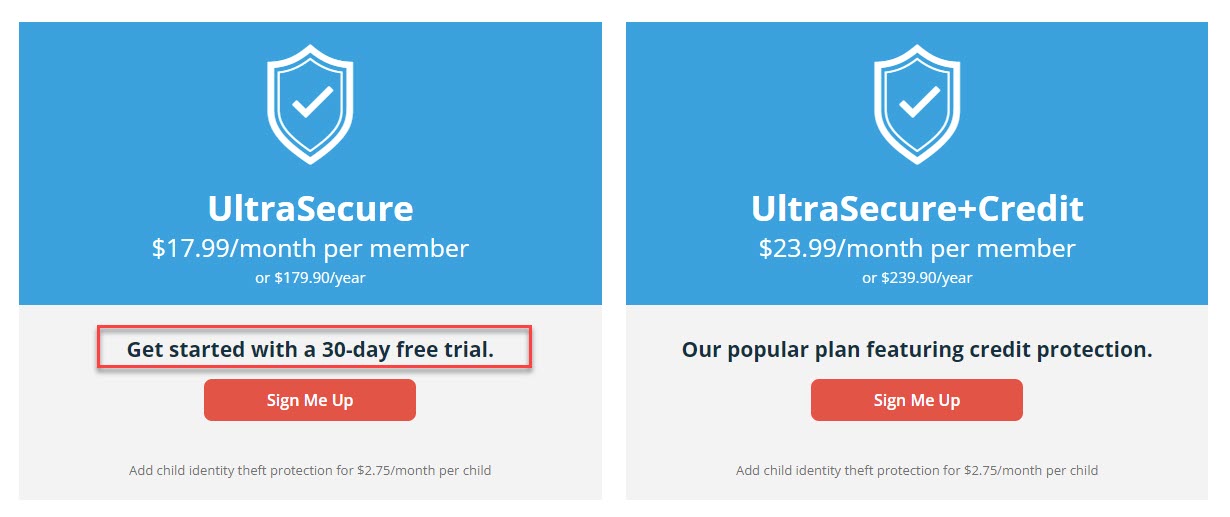Sign up for the UltraSecure+Credit plan
1230x517 pixels.
pos(917,400)
